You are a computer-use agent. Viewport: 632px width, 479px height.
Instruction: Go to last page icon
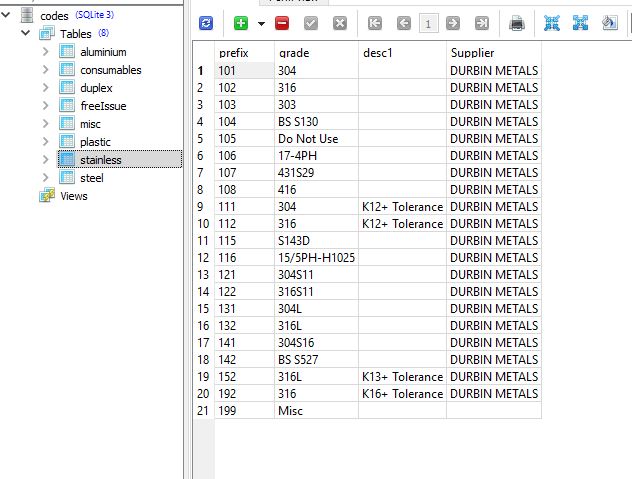(x=482, y=23)
